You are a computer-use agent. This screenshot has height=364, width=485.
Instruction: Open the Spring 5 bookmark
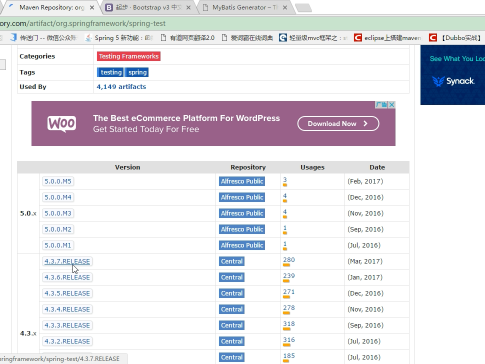pyautogui.click(x=119, y=38)
